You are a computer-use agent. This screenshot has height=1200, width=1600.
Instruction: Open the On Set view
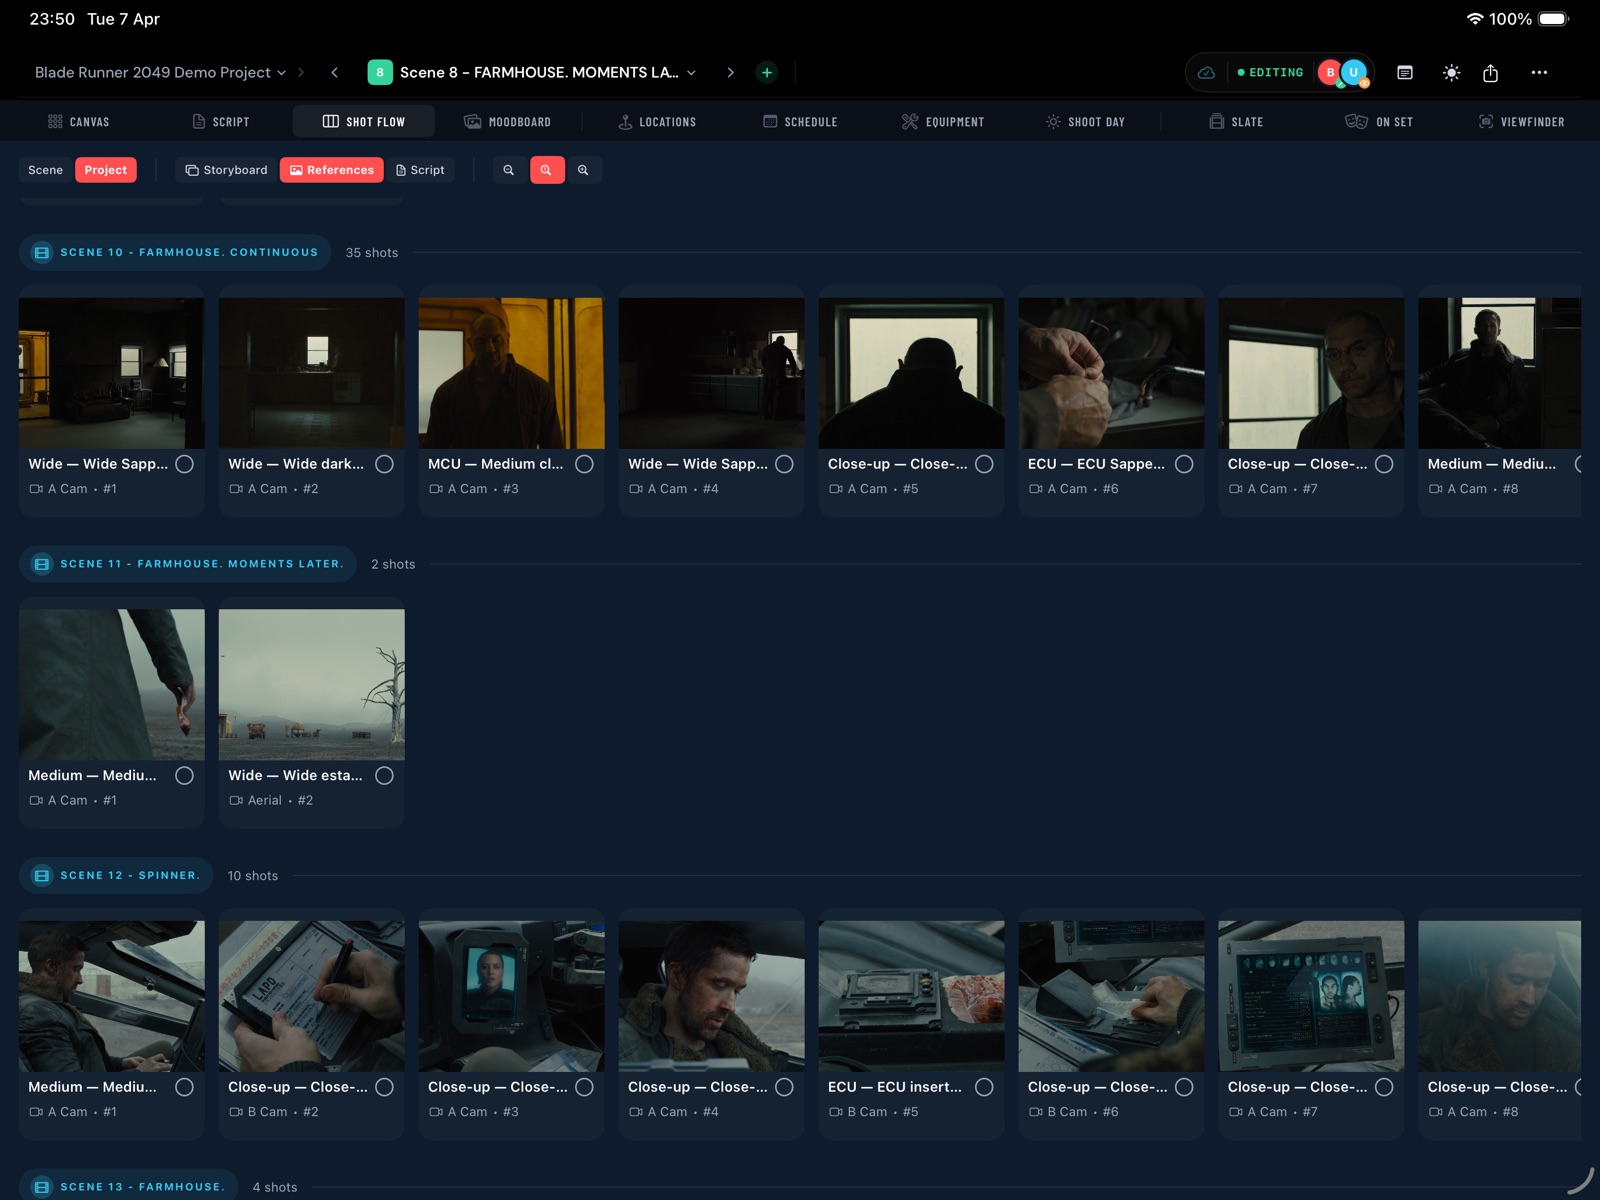point(1378,121)
